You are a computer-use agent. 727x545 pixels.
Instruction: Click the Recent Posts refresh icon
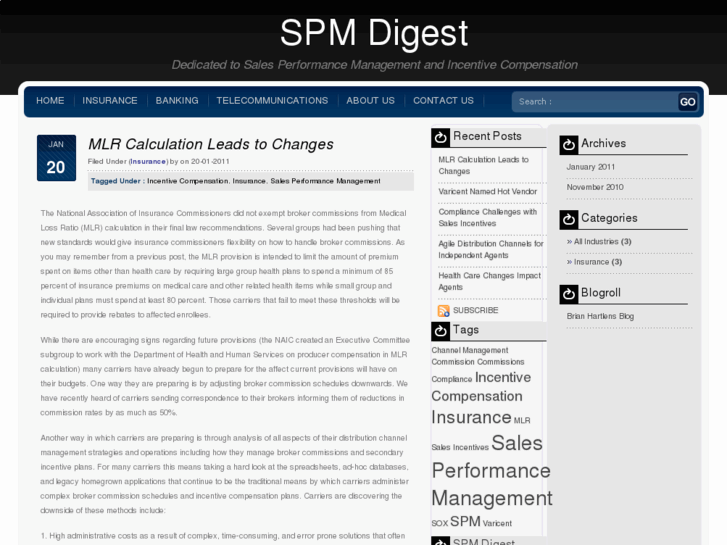[440, 138]
